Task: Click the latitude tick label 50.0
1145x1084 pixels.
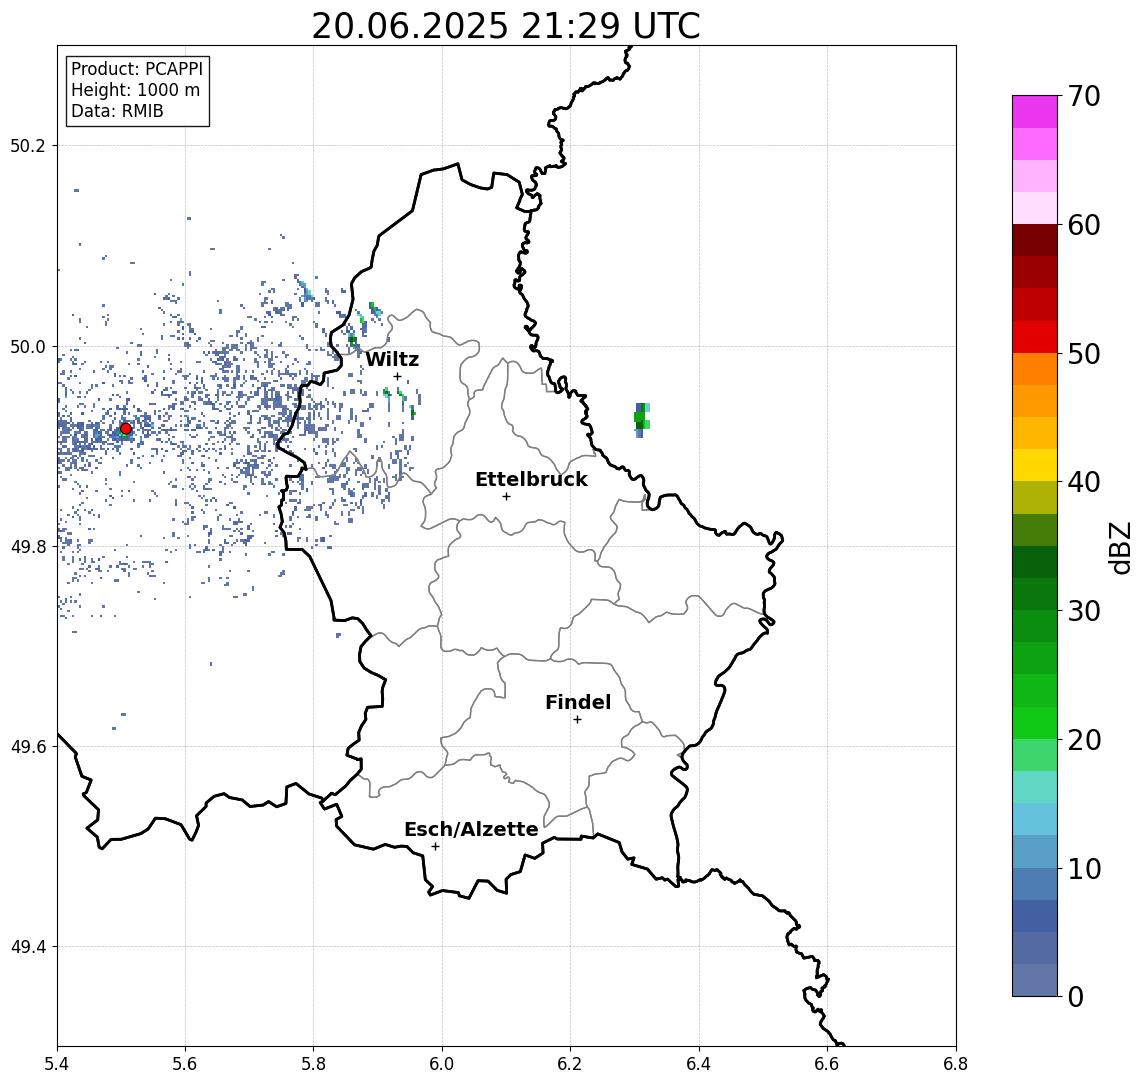Action: pyautogui.click(x=28, y=346)
